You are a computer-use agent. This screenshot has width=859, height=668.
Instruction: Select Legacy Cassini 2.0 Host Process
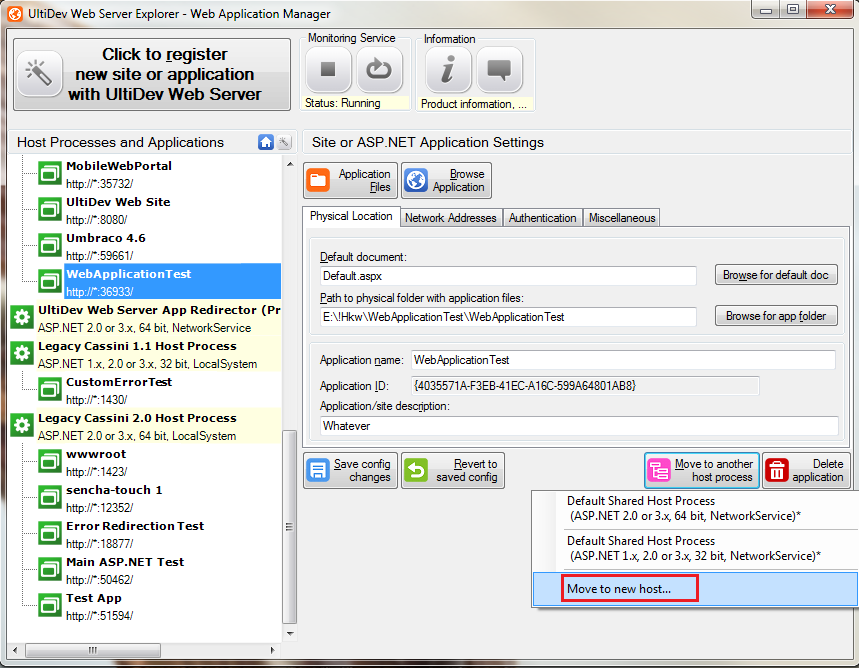(147, 426)
